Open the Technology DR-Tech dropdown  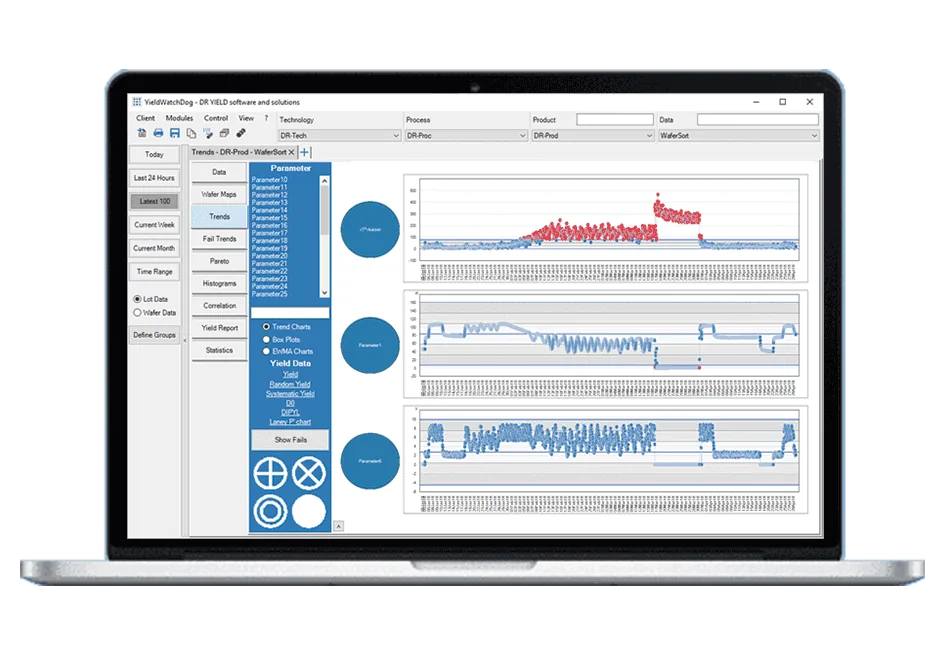tap(339, 136)
